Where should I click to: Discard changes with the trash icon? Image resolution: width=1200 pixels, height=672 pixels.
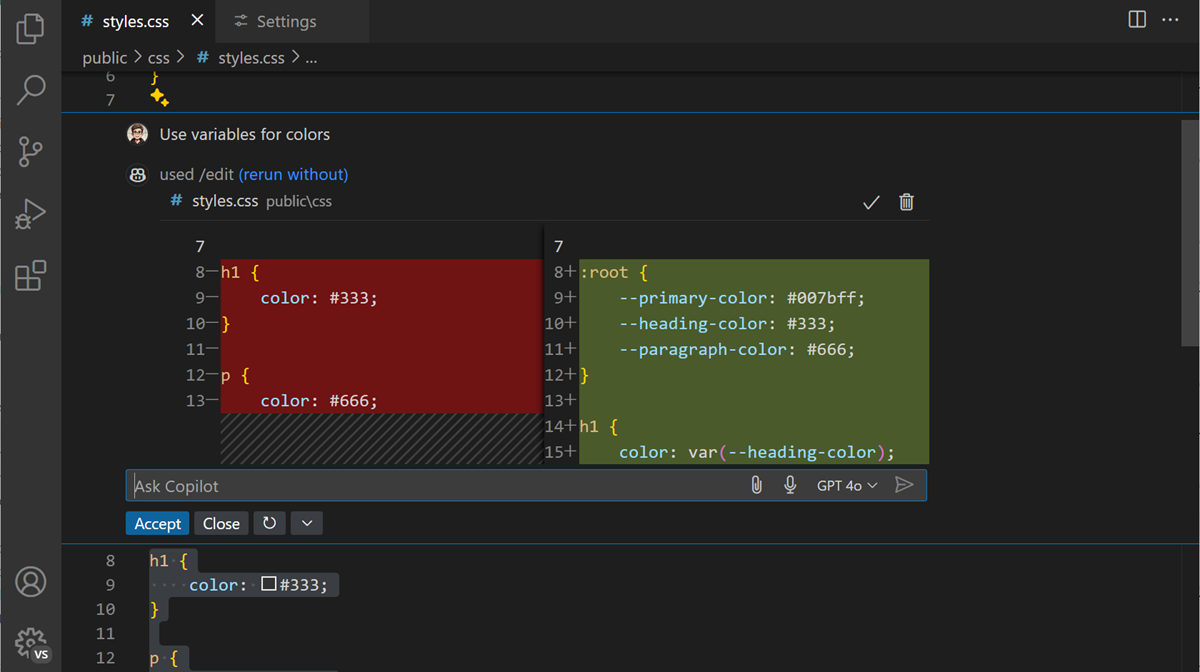(906, 202)
